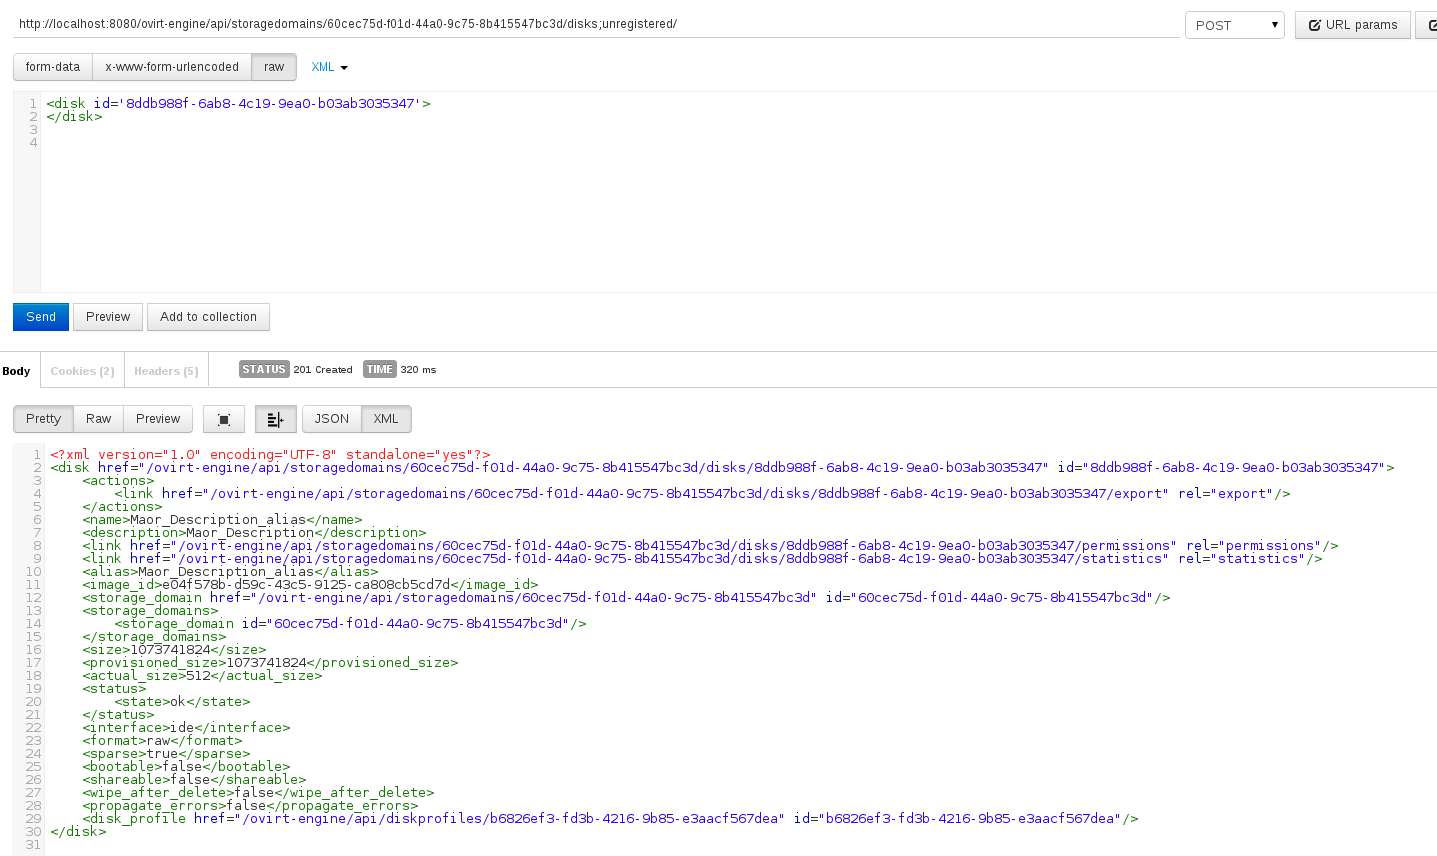The image size is (1437, 856).
Task: Expand the XML body format dropdown
Action: click(329, 67)
